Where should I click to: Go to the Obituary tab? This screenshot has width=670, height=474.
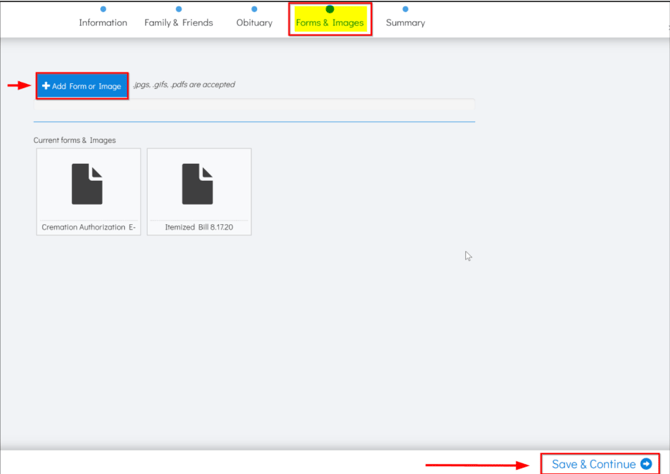254,22
